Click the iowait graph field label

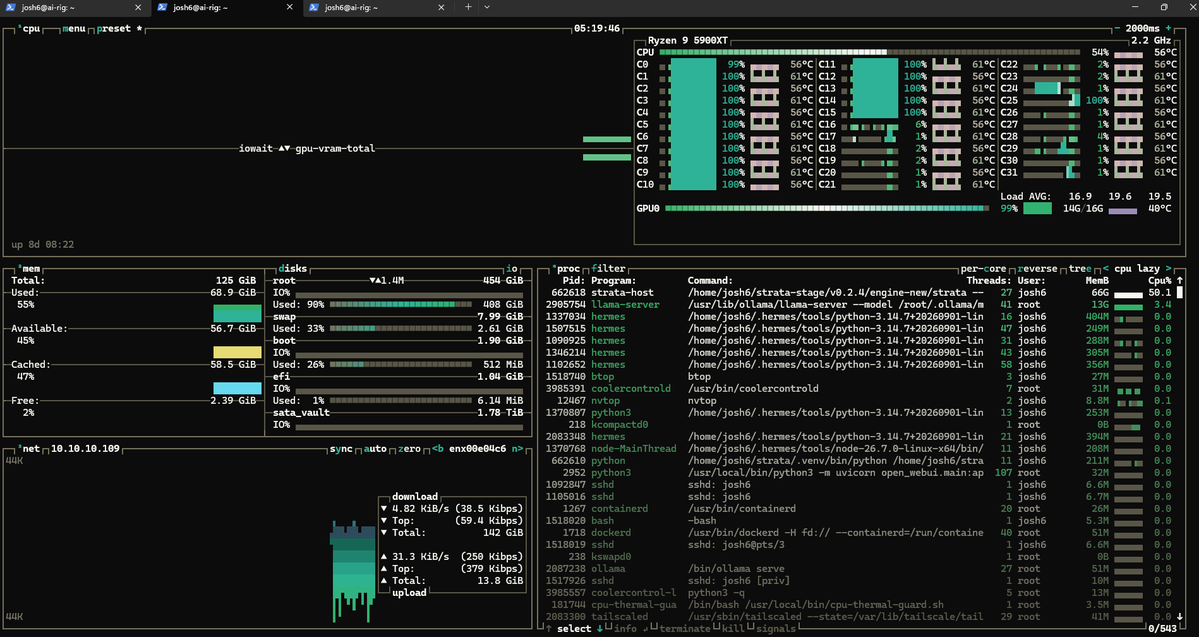click(255, 148)
